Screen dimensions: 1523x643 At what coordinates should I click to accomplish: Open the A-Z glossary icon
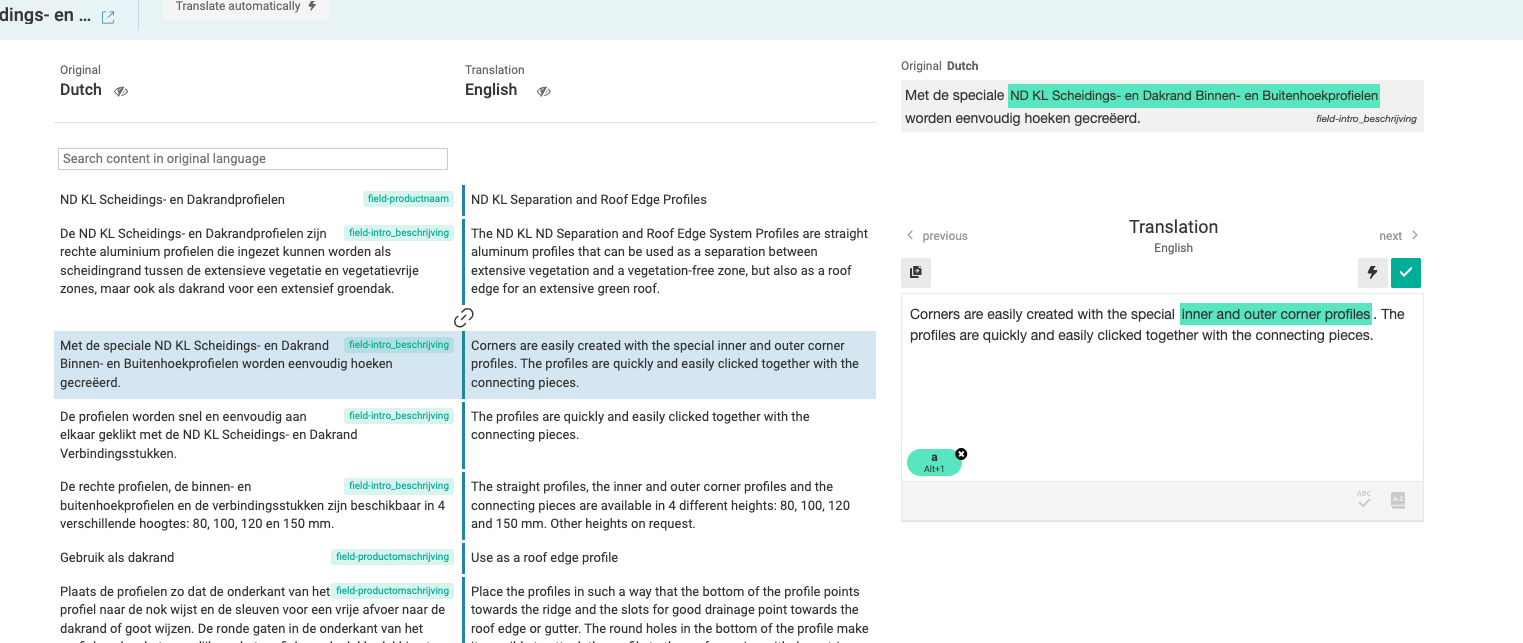(x=1398, y=499)
